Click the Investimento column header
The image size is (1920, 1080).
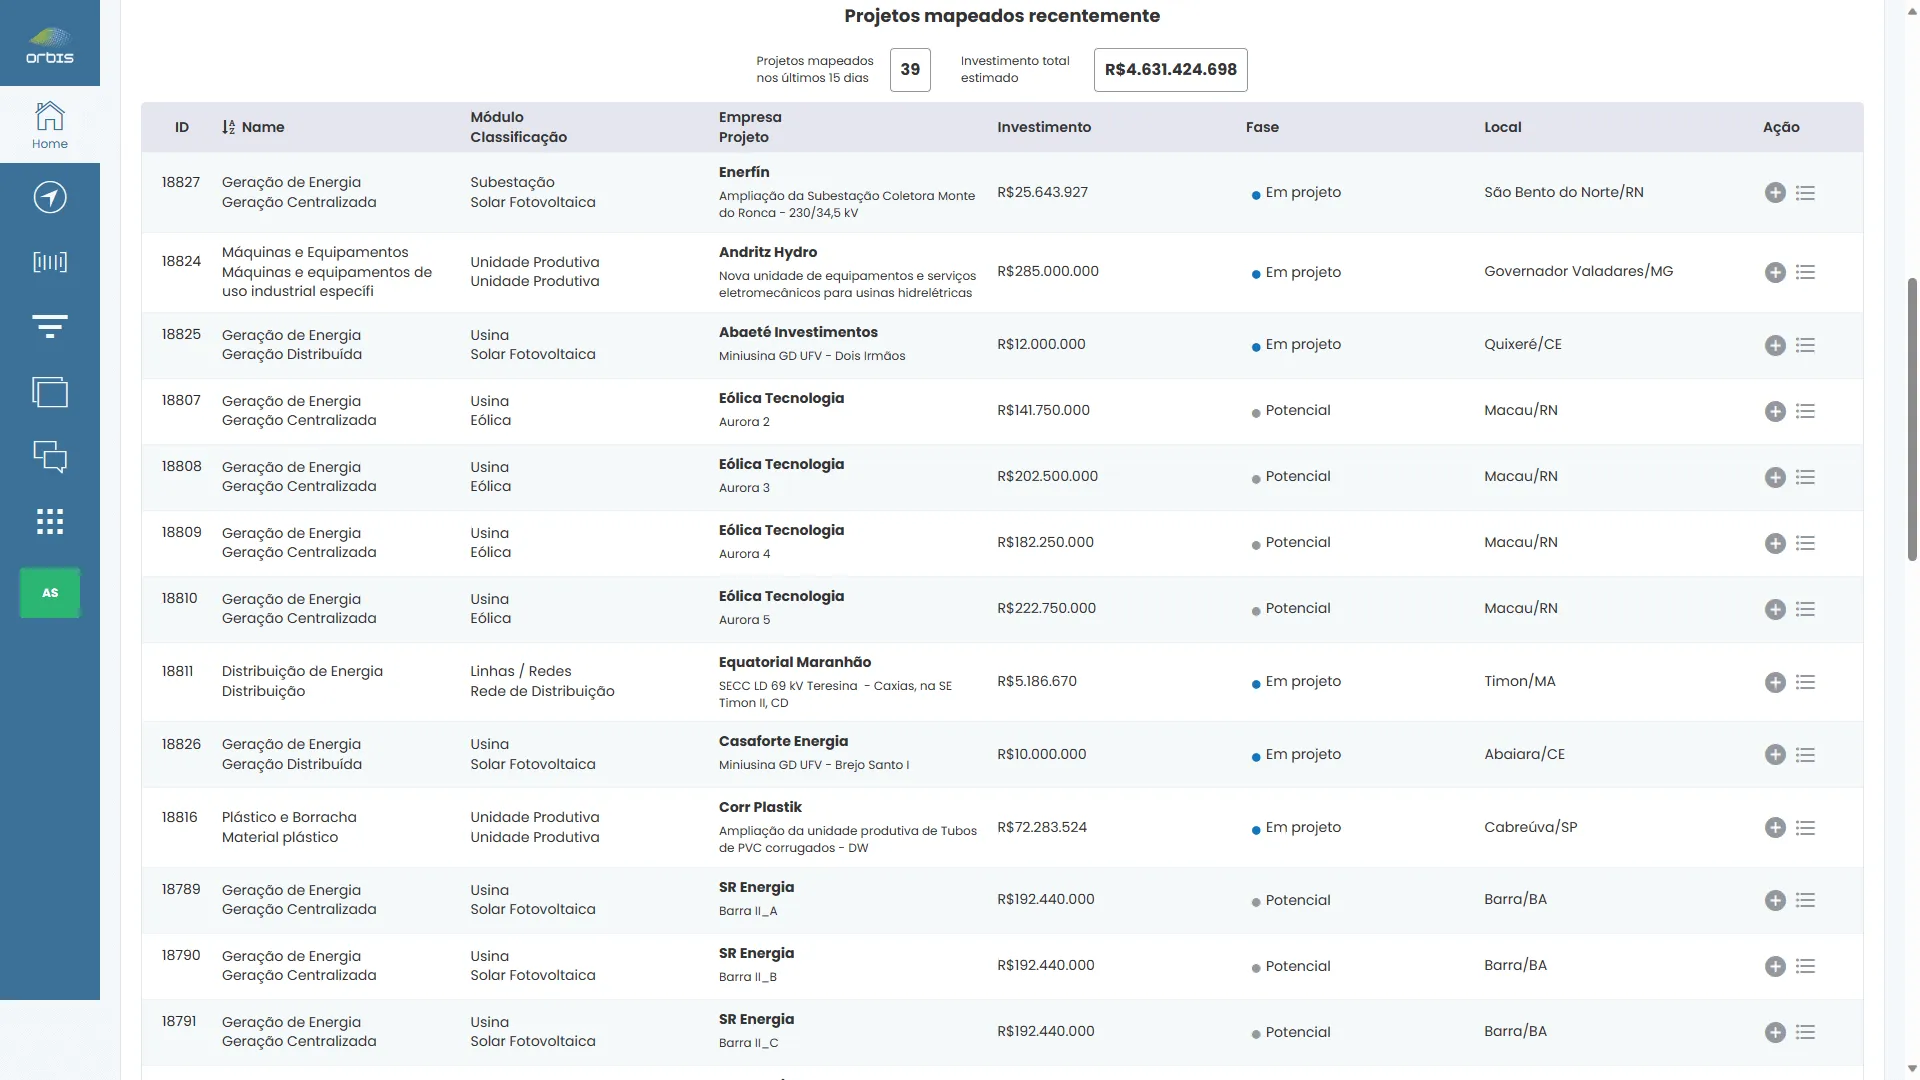point(1044,127)
